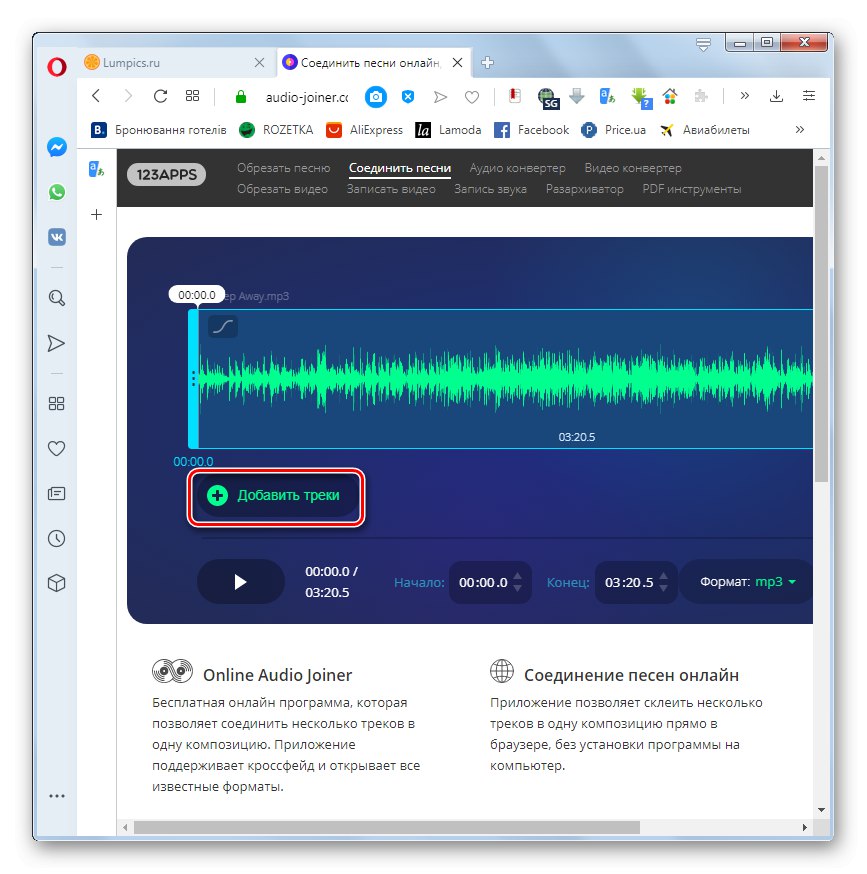
Task: Click the Конец time input field
Action: point(629,582)
